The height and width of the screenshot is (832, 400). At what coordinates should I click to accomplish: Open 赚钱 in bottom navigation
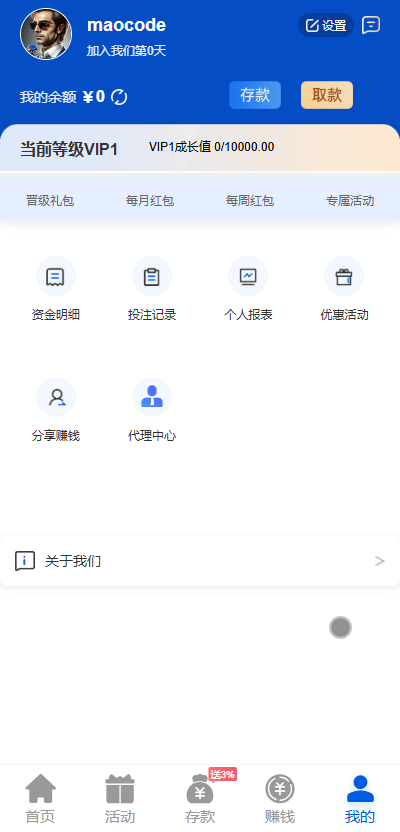[x=280, y=799]
